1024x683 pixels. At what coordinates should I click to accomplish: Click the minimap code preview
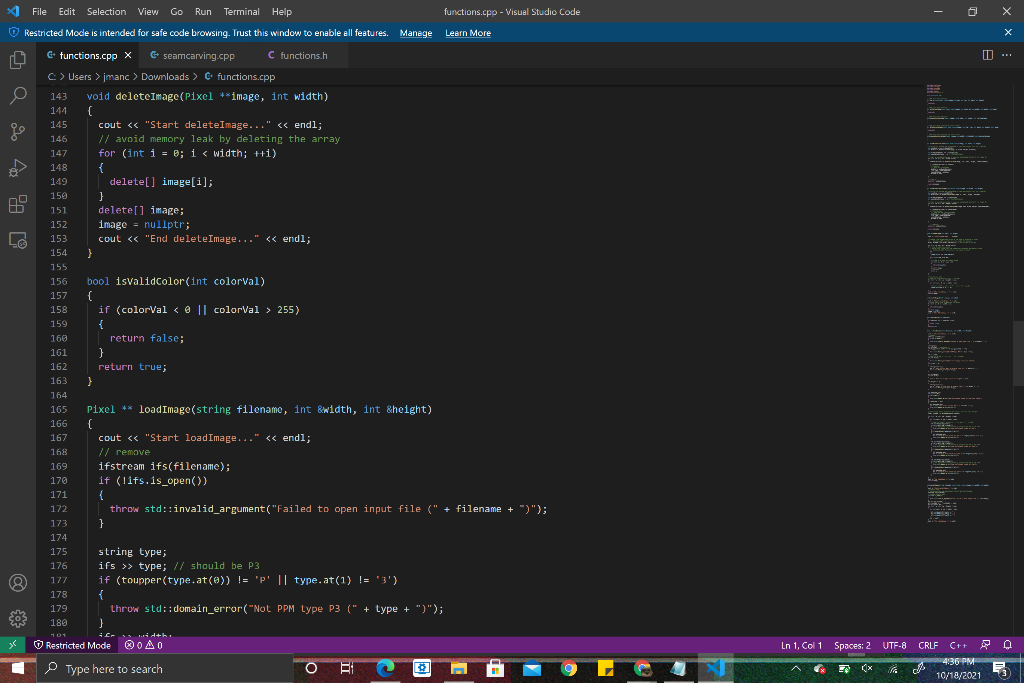click(x=955, y=300)
